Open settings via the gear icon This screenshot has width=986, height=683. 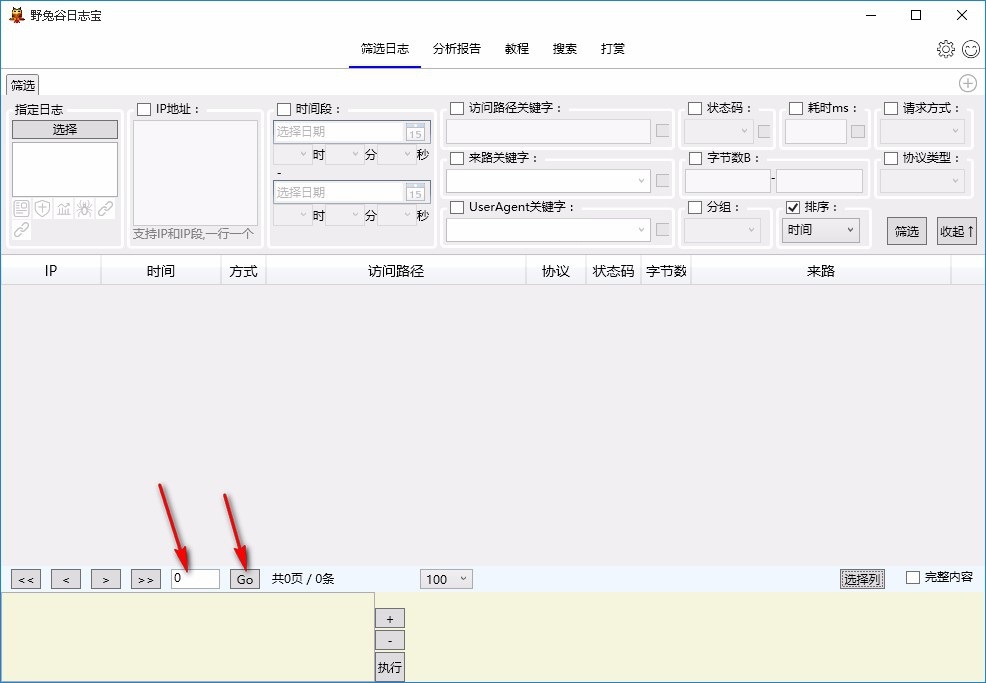945,49
